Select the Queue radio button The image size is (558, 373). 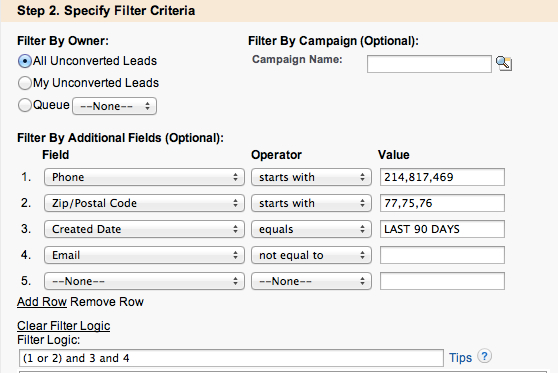[x=25, y=105]
